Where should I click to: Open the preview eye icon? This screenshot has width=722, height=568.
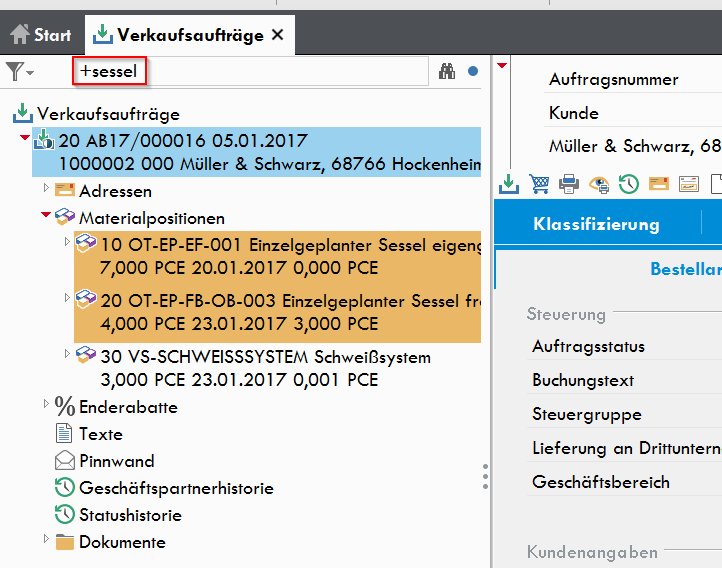coord(599,184)
